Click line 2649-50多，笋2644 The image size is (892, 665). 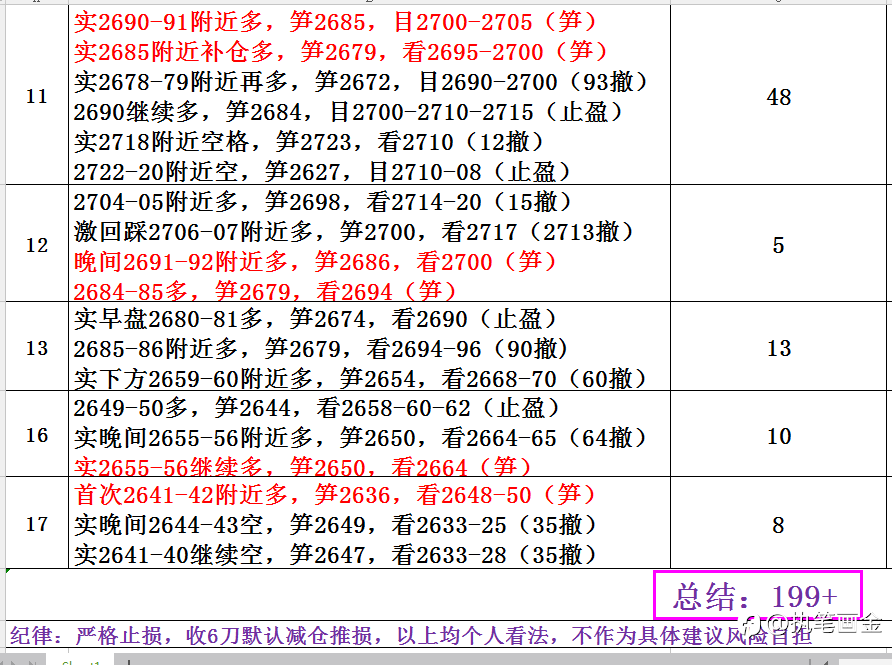coord(316,408)
